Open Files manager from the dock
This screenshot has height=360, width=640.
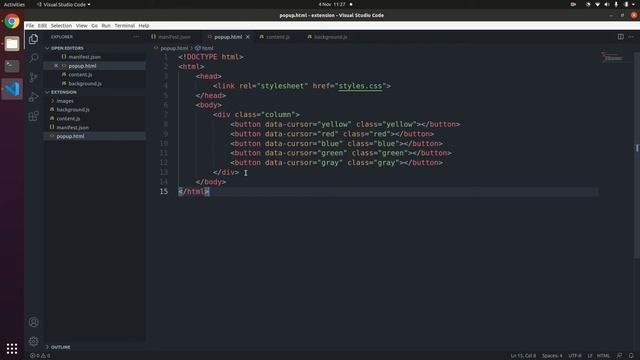12,44
